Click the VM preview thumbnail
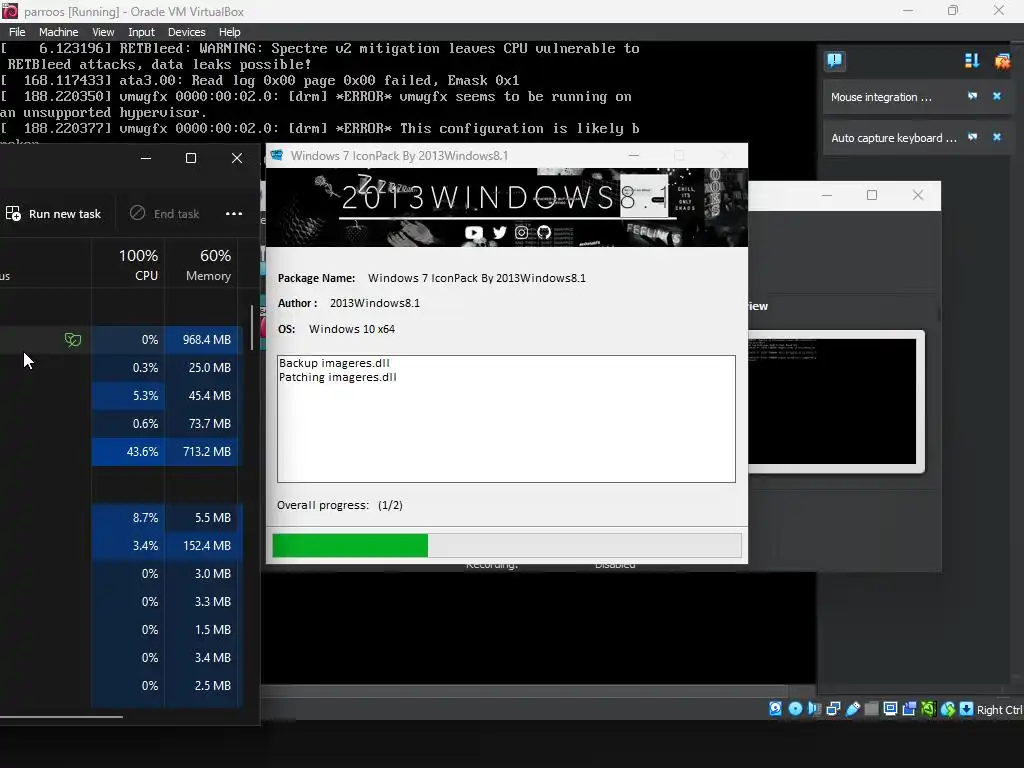 (x=833, y=401)
